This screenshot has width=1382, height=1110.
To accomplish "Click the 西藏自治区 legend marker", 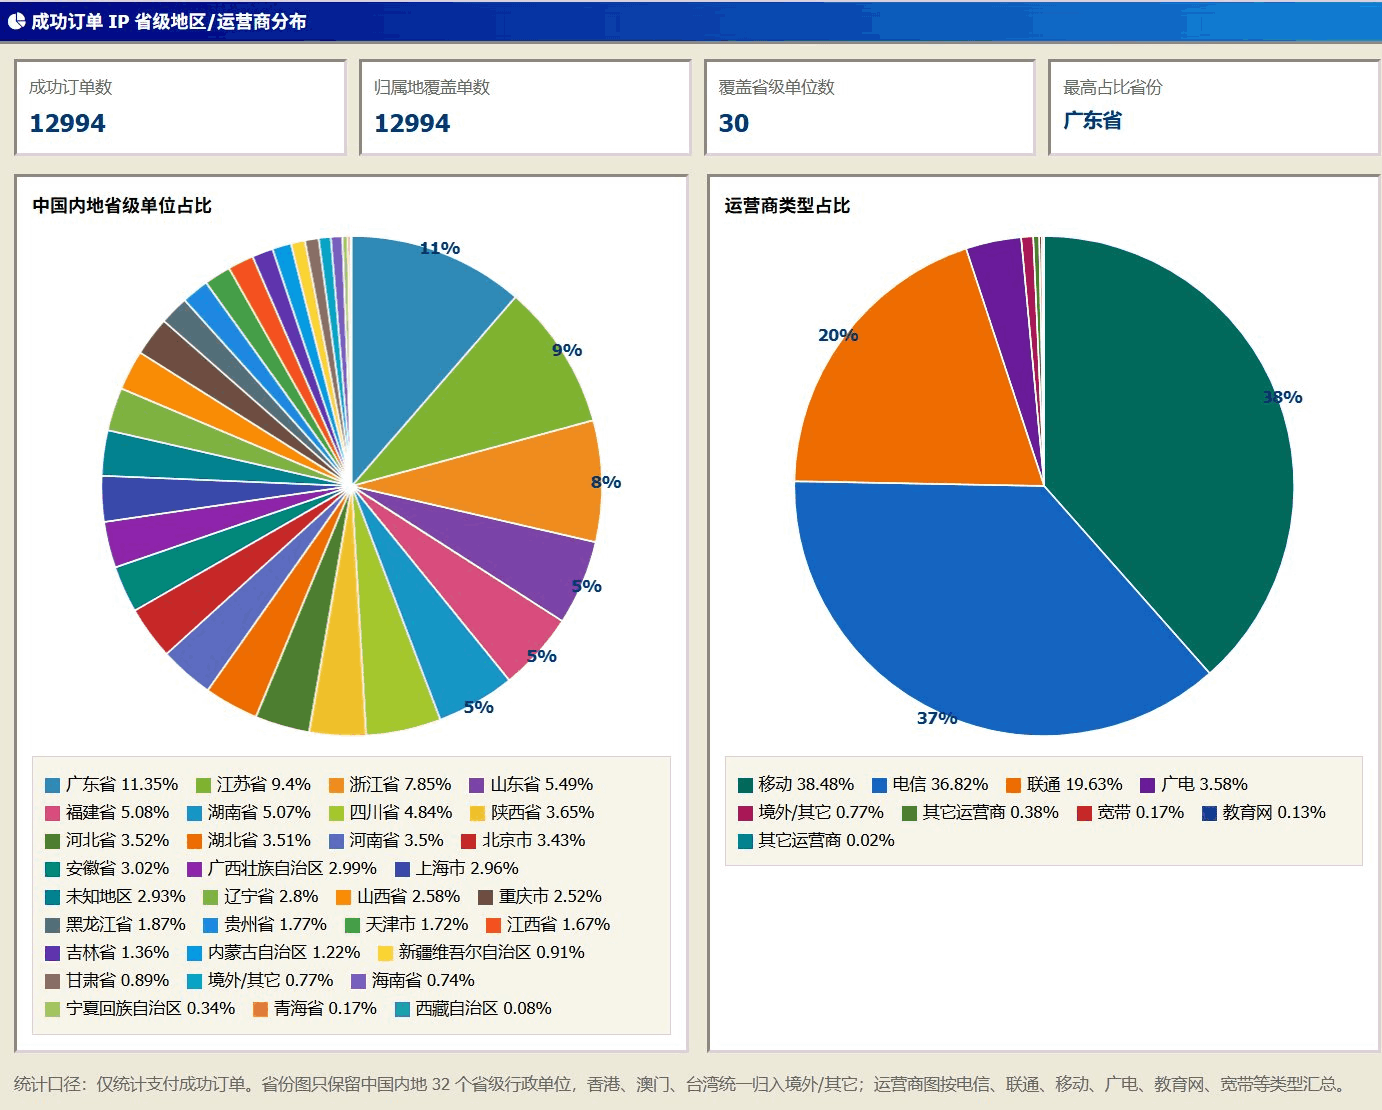I will point(403,1009).
